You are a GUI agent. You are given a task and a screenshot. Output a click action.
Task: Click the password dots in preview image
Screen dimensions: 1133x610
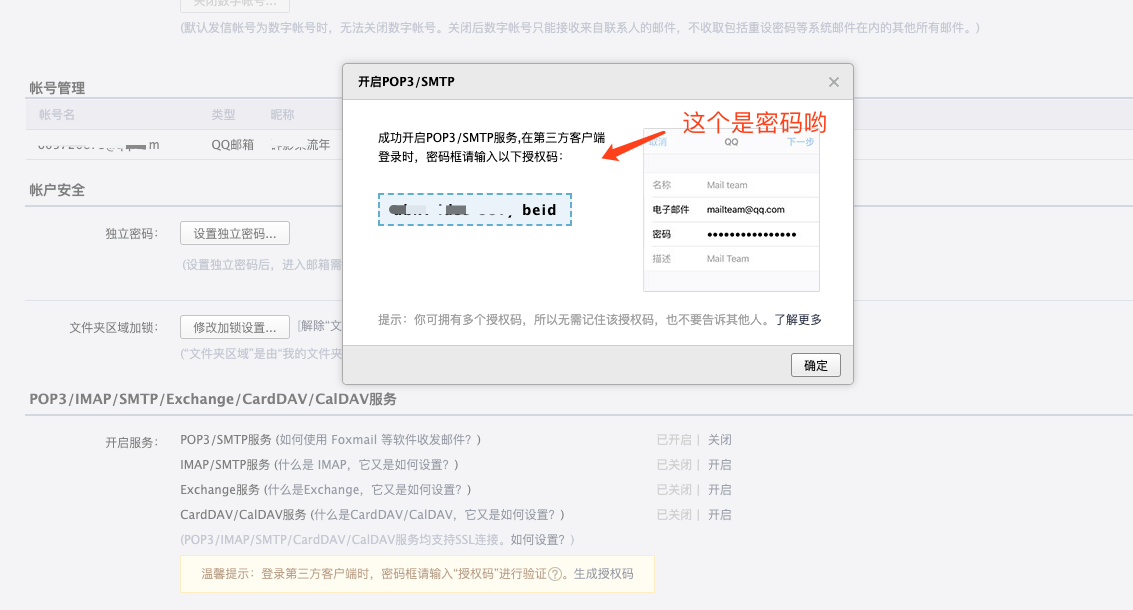pos(751,234)
